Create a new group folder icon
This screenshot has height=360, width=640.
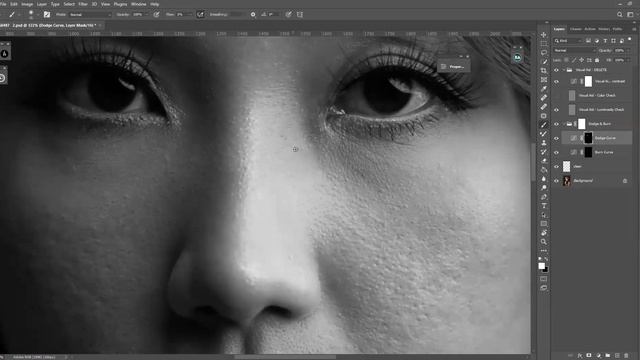pos(608,356)
